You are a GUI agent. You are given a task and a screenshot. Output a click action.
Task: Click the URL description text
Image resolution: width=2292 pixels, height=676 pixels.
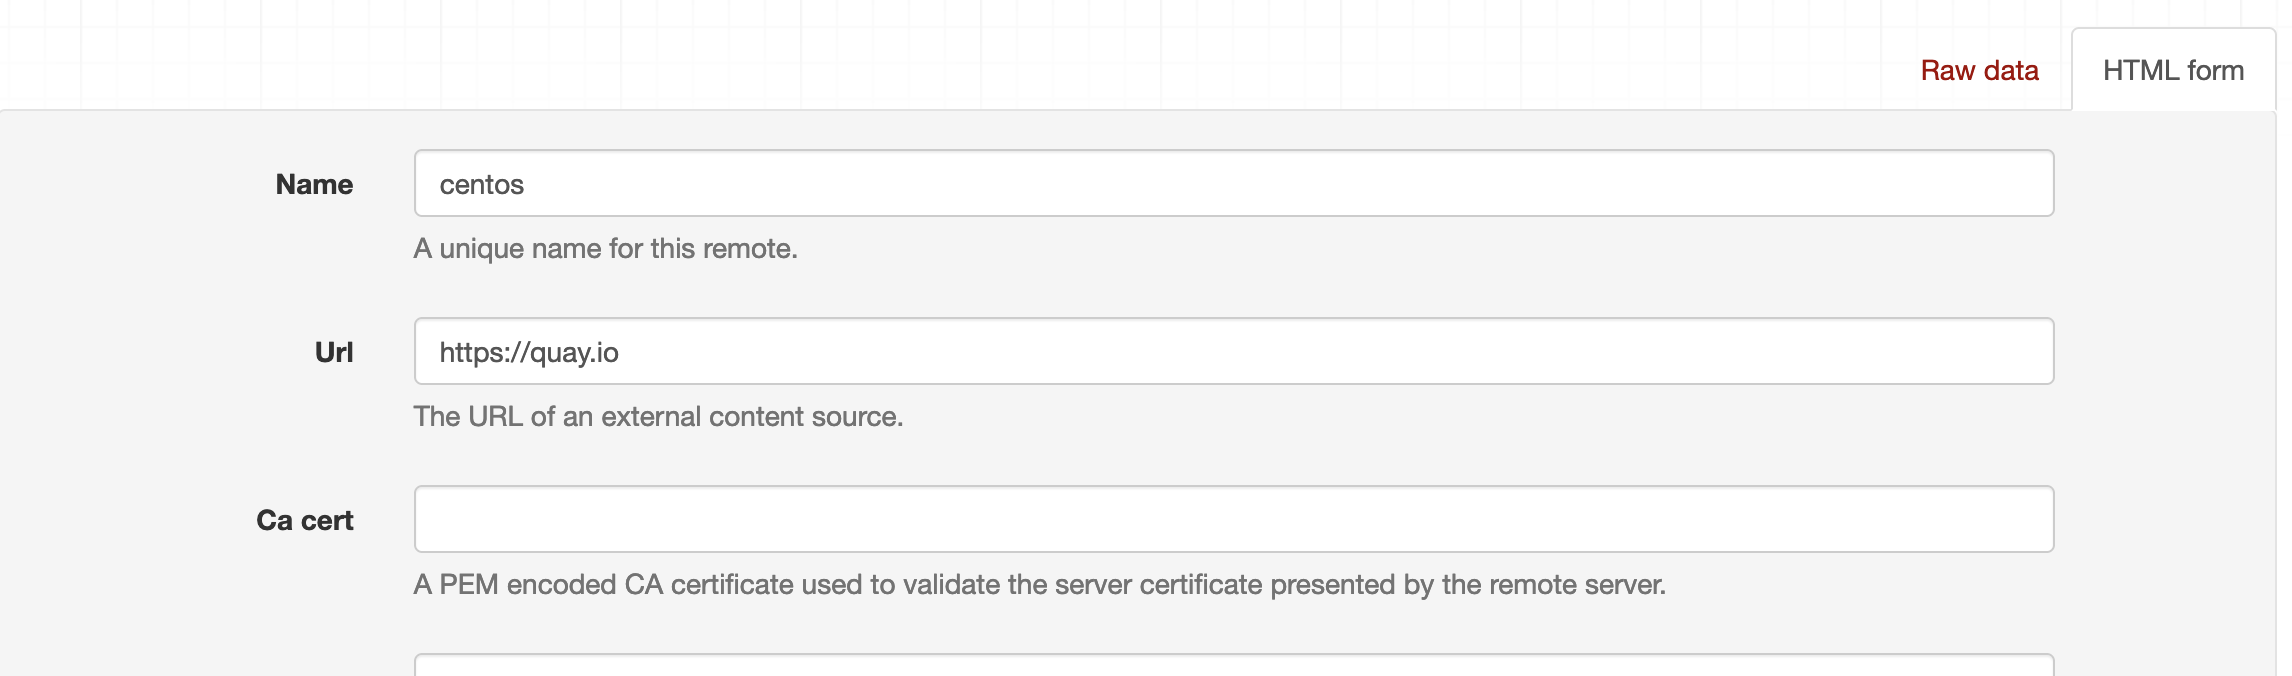[x=658, y=417]
